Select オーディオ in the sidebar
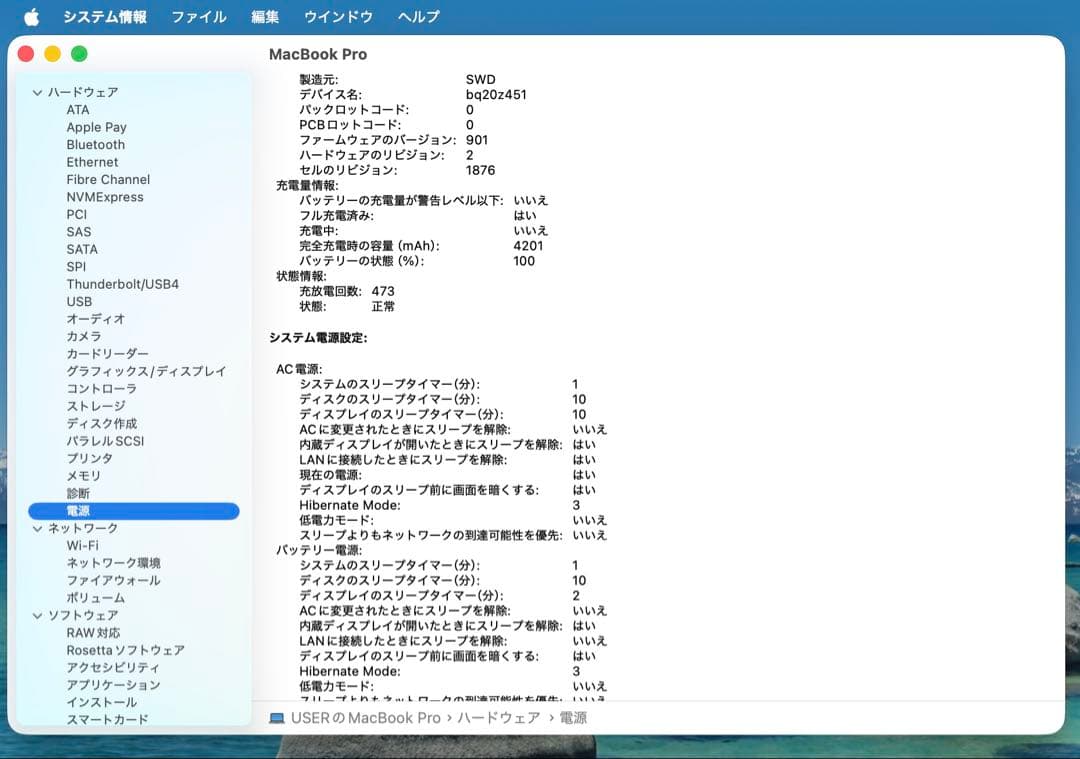Viewport: 1080px width, 759px height. (96, 319)
